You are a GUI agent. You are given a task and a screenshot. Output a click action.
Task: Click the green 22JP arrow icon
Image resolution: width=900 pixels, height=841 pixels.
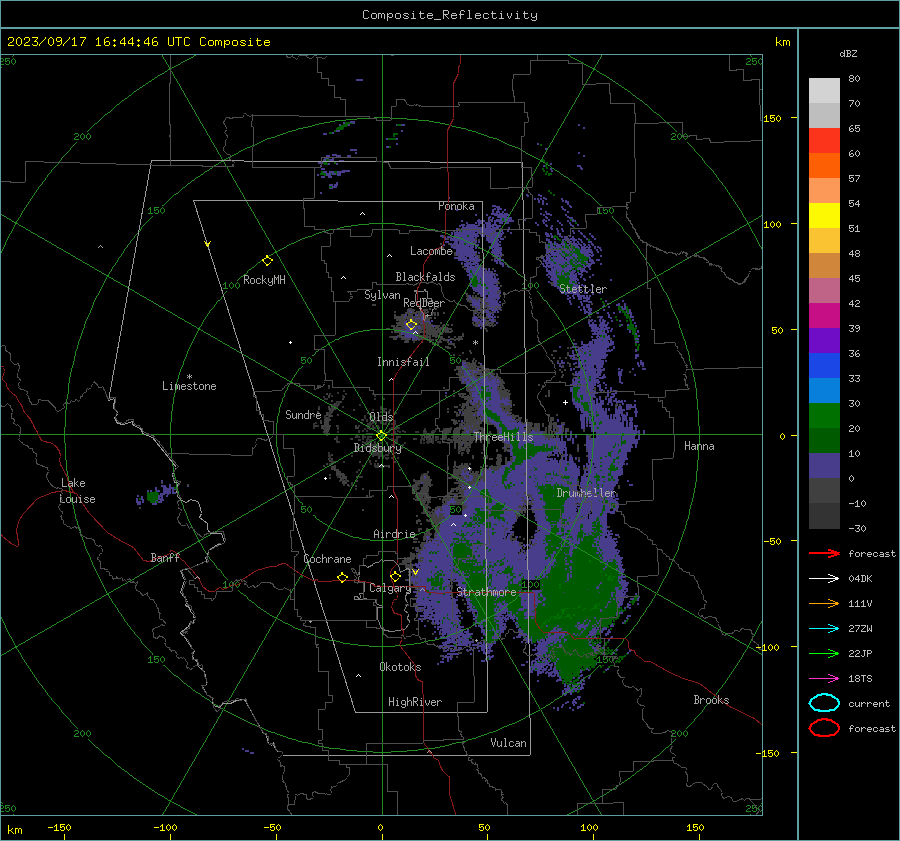point(824,653)
